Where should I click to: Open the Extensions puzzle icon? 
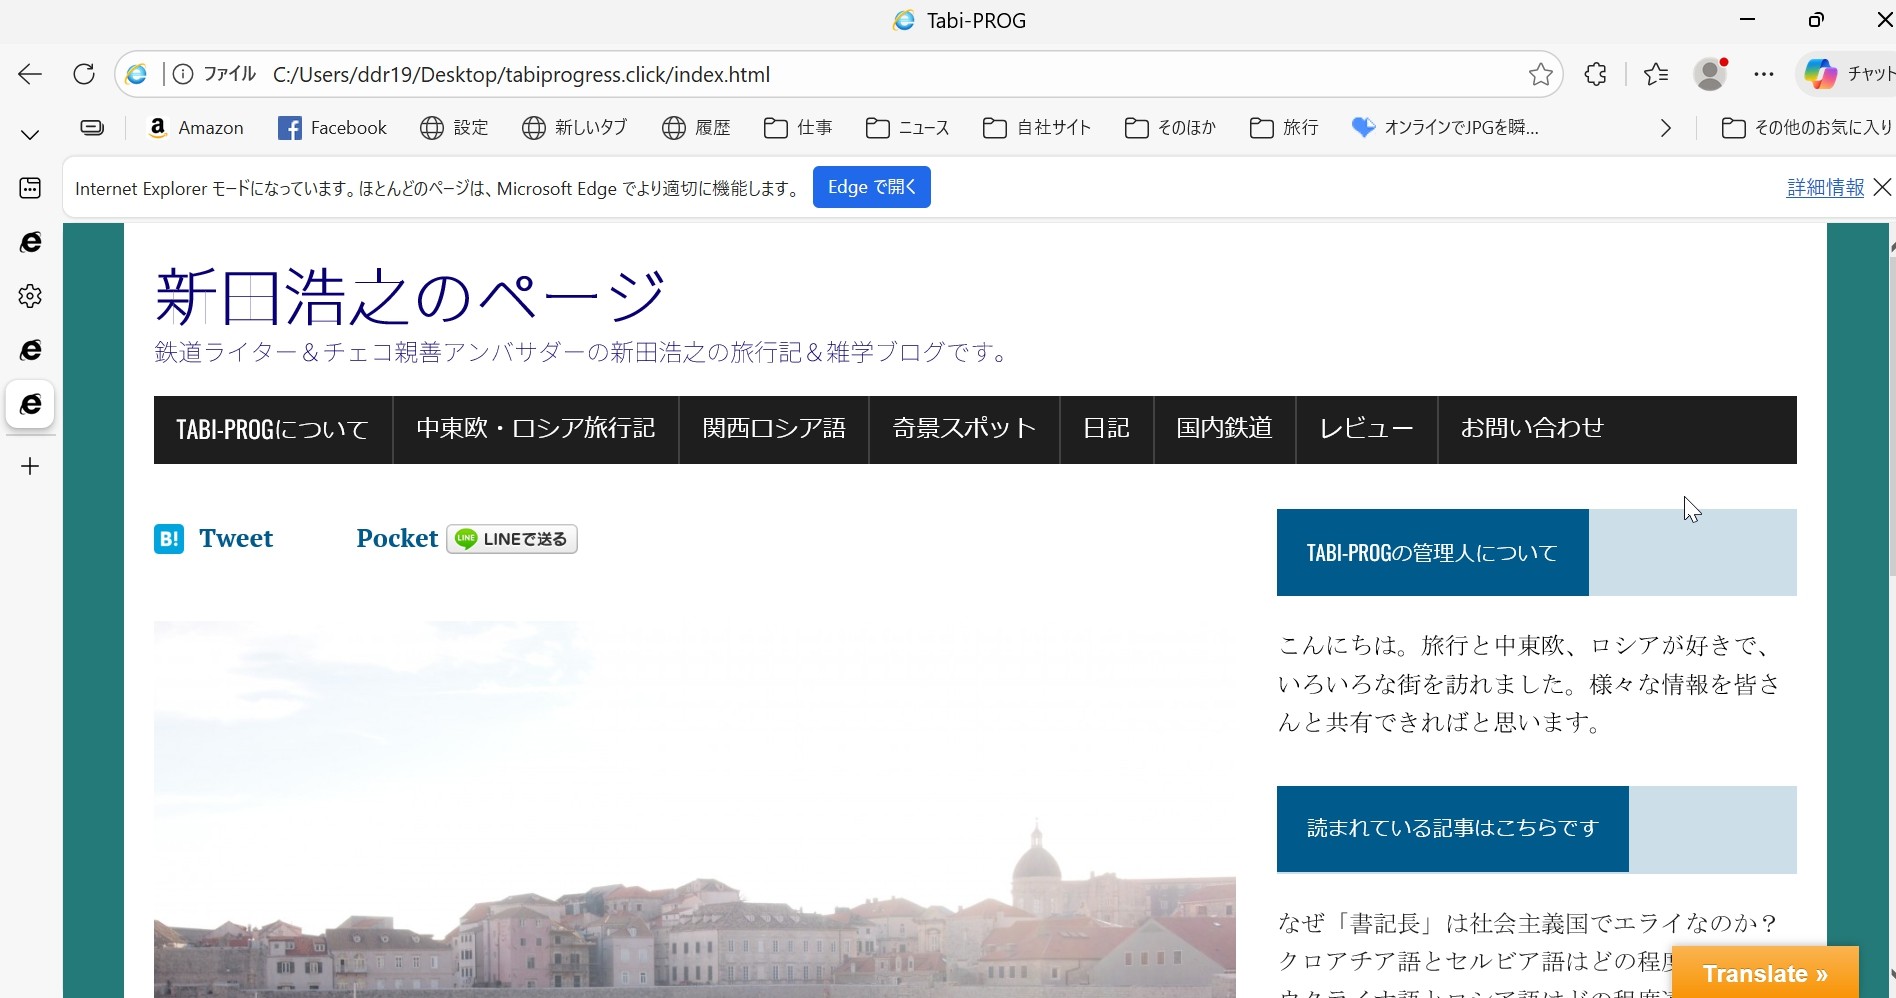tap(1595, 74)
